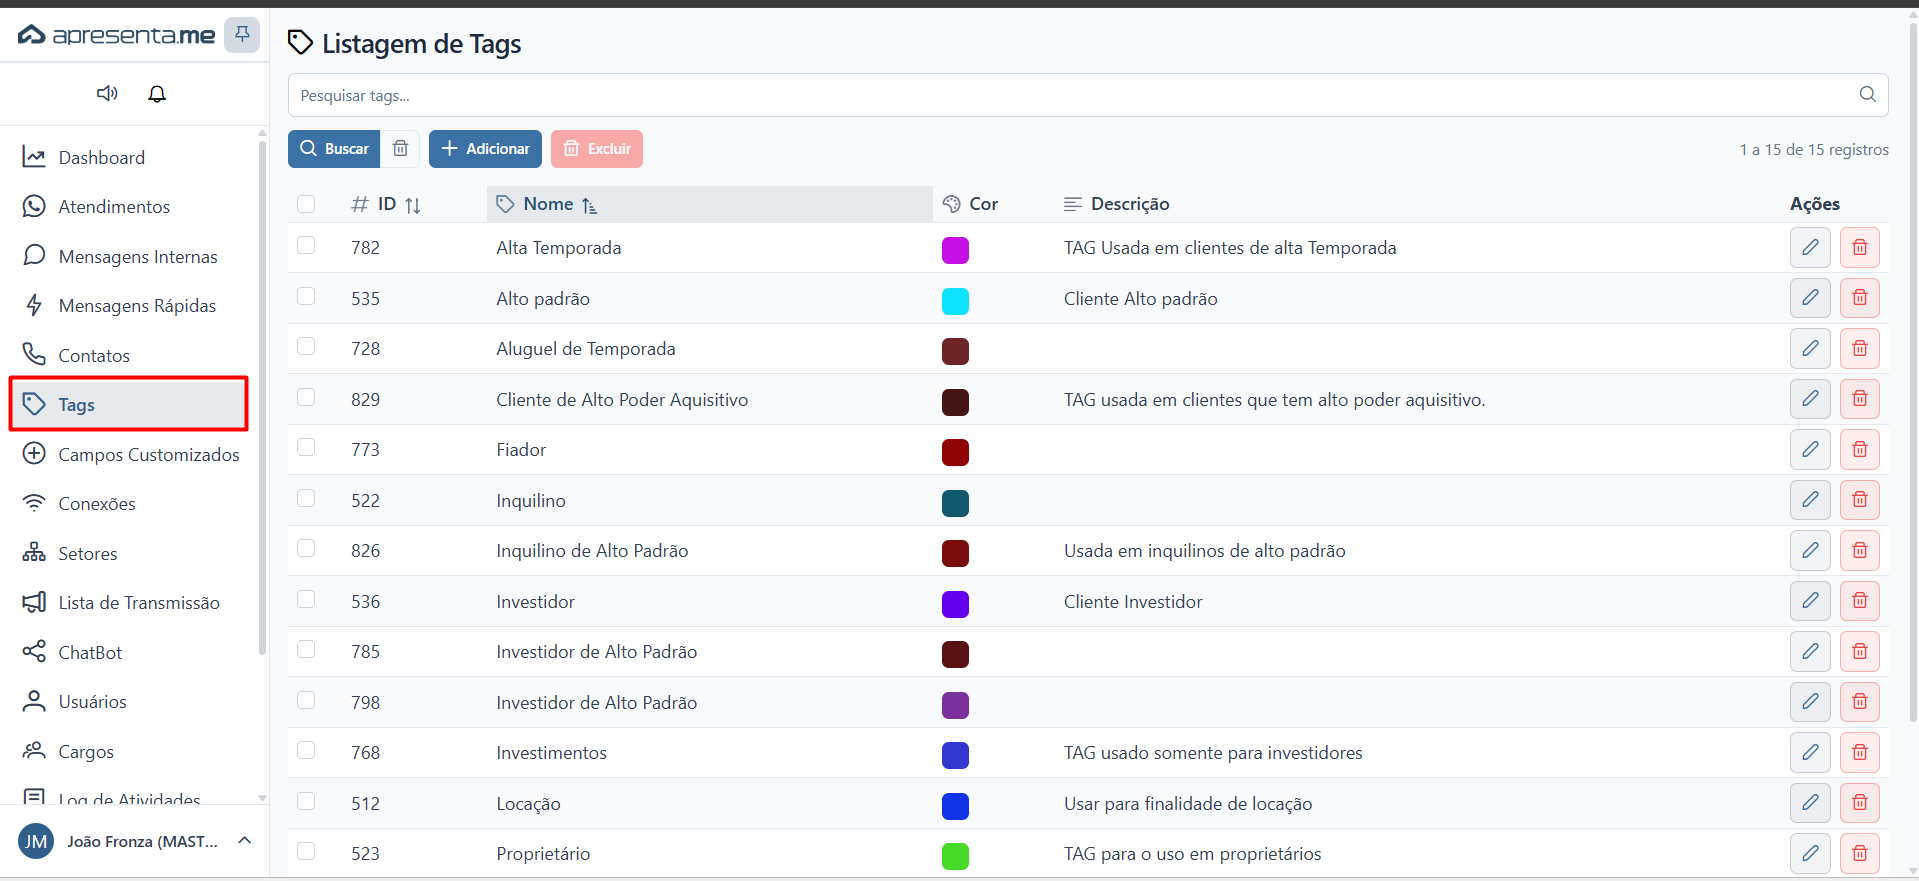Select Tags in the sidebar

(x=130, y=404)
